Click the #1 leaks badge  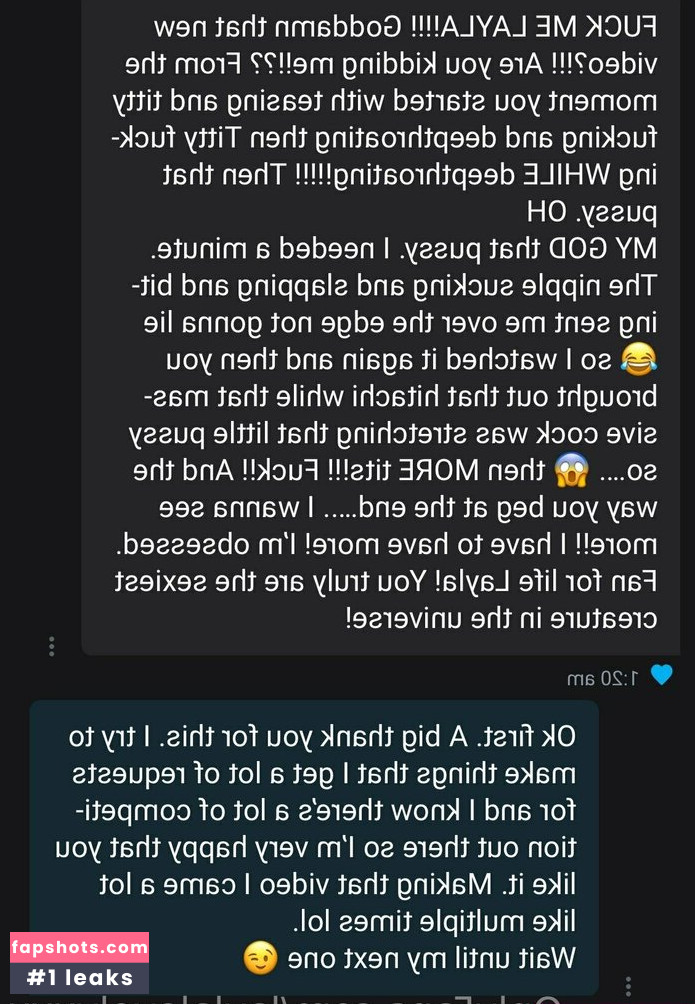[79, 978]
